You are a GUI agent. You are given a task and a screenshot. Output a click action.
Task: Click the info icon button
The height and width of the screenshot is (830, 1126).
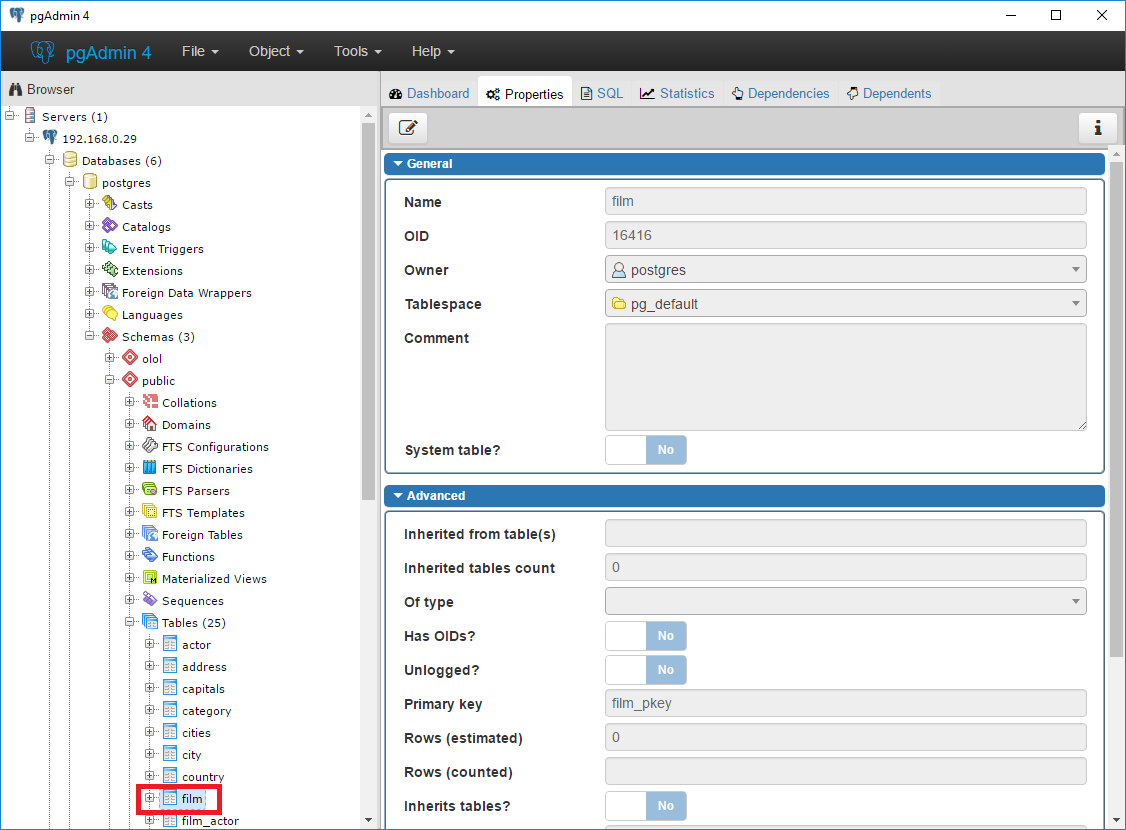(1097, 128)
